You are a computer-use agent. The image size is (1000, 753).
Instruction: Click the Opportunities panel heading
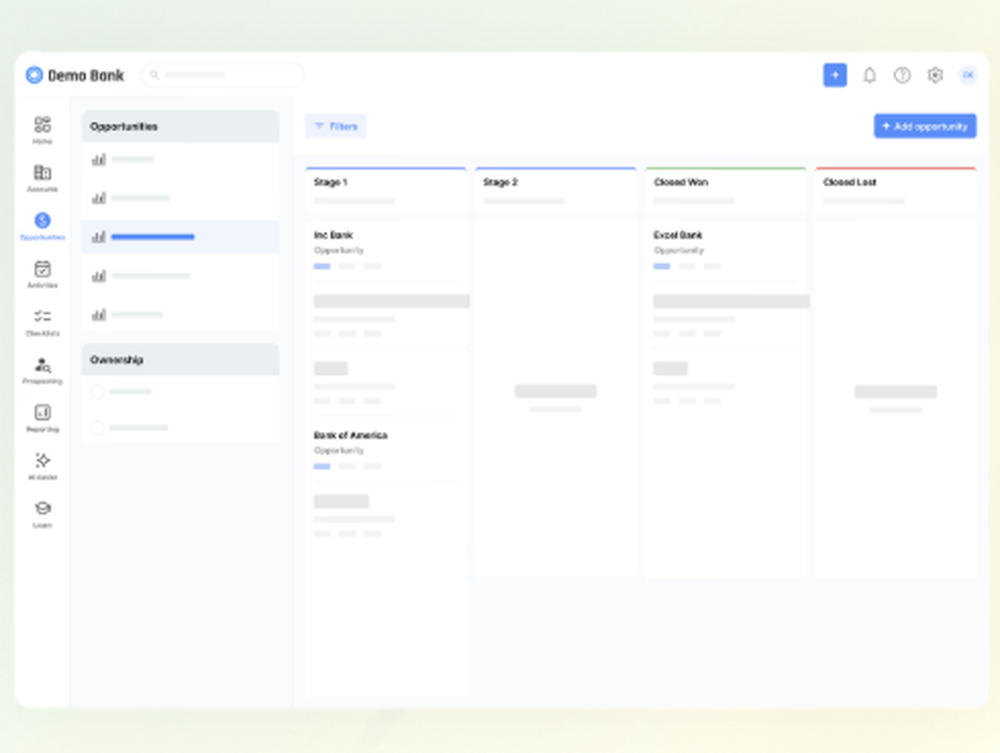coord(180,126)
